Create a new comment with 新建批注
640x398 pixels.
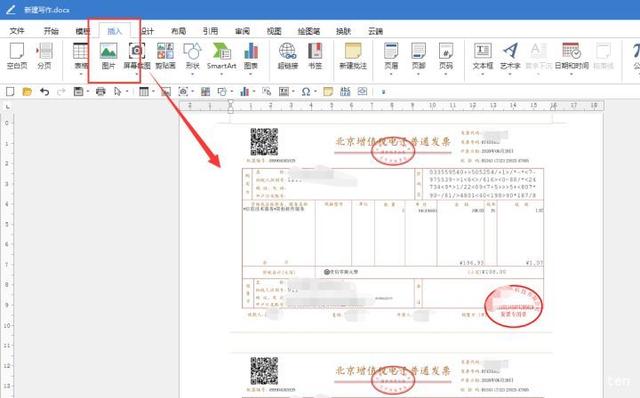[353, 56]
